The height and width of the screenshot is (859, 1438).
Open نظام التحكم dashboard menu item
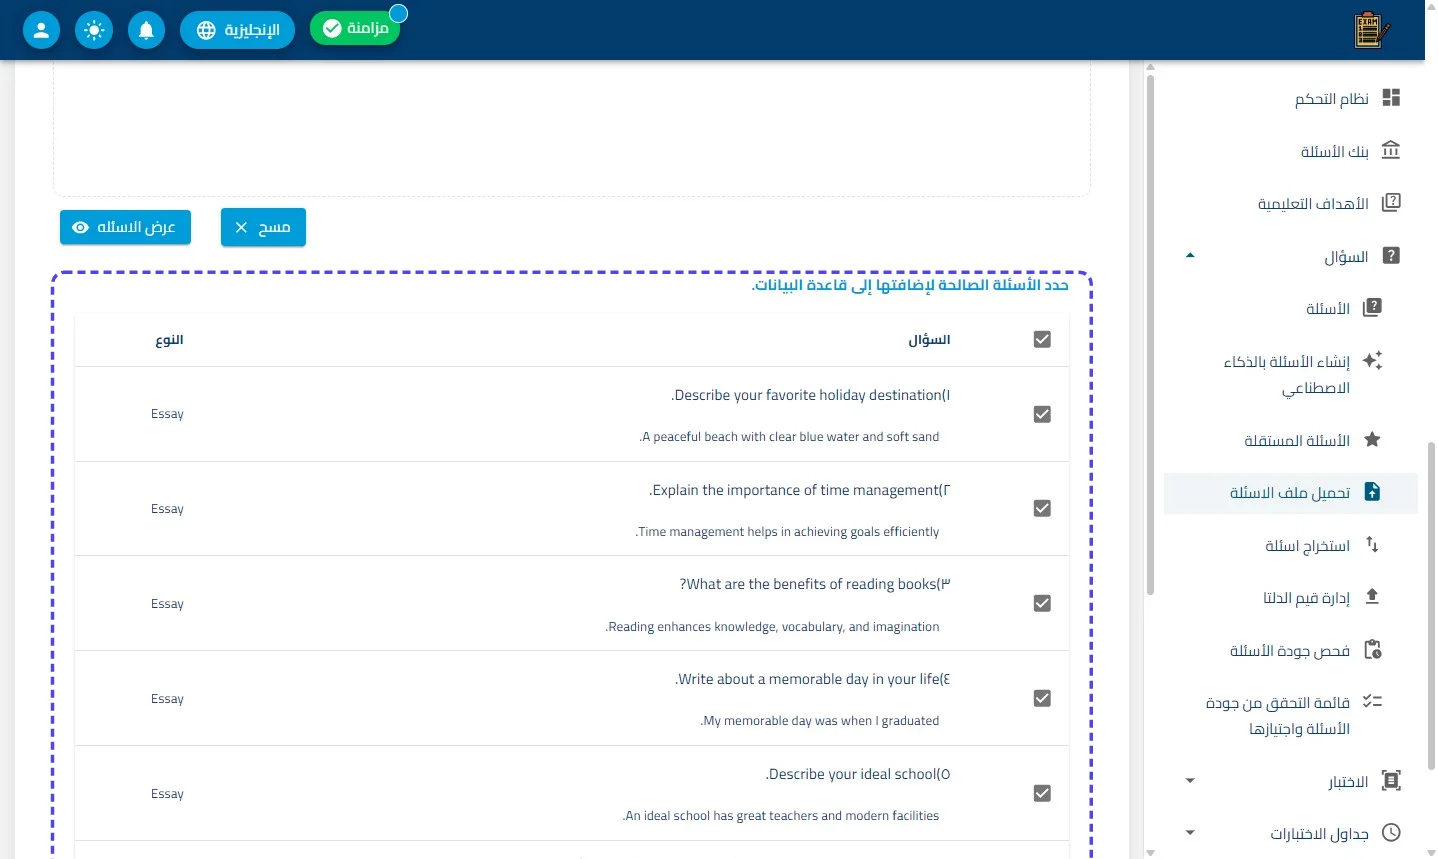click(1332, 99)
